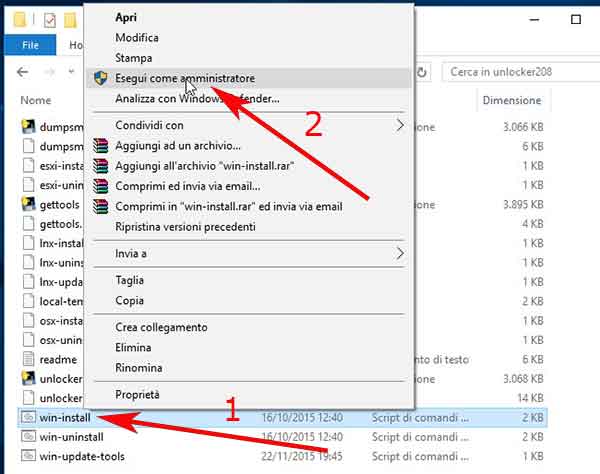
Task: Click the properties checkmark quick access icon
Action: [x=50, y=20]
